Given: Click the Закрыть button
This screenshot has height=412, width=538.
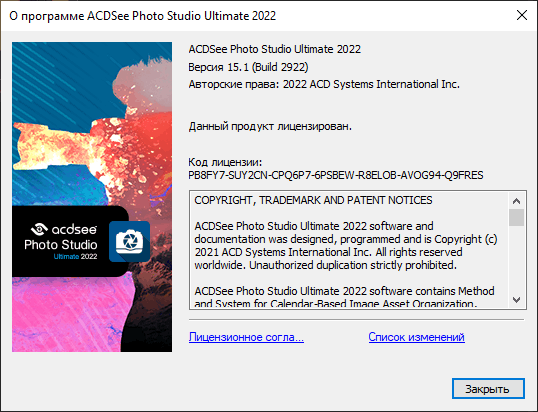Looking at the screenshot, I should (x=488, y=389).
